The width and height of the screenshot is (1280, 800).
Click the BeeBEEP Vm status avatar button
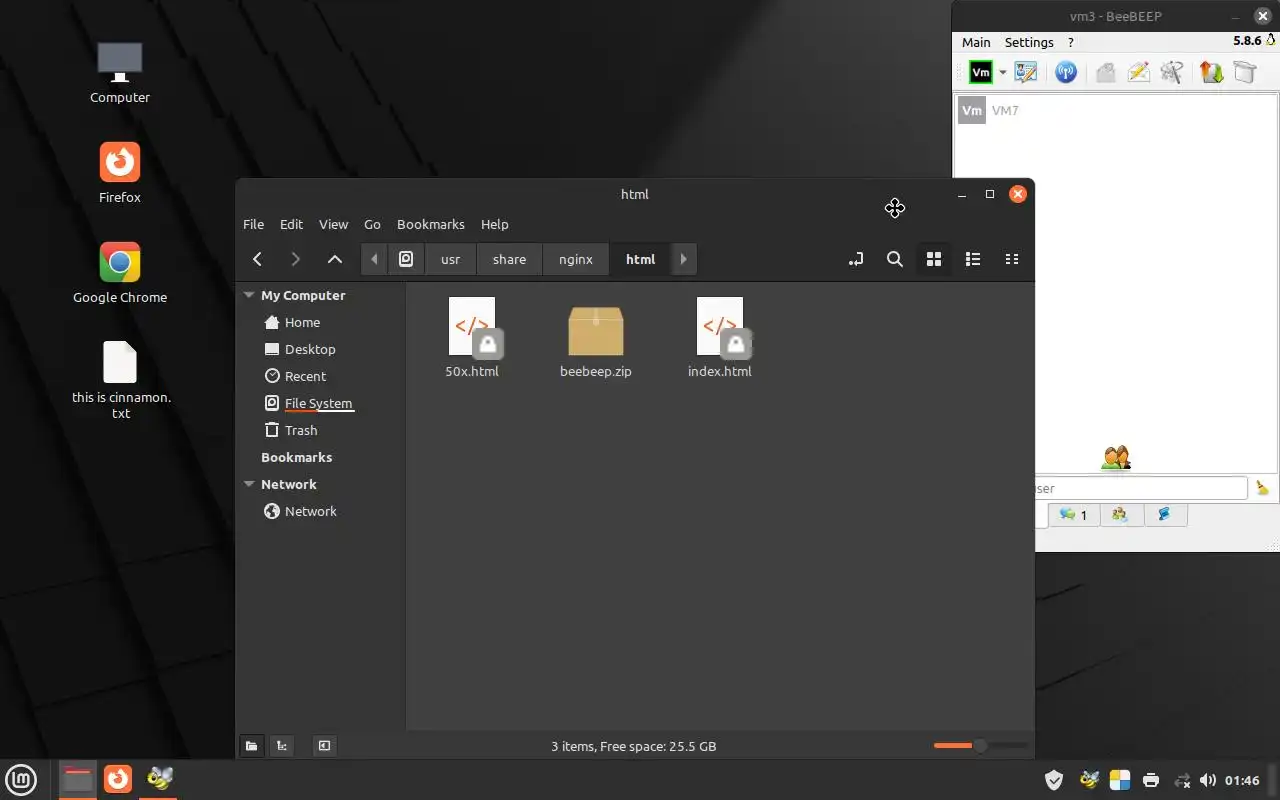pos(981,72)
